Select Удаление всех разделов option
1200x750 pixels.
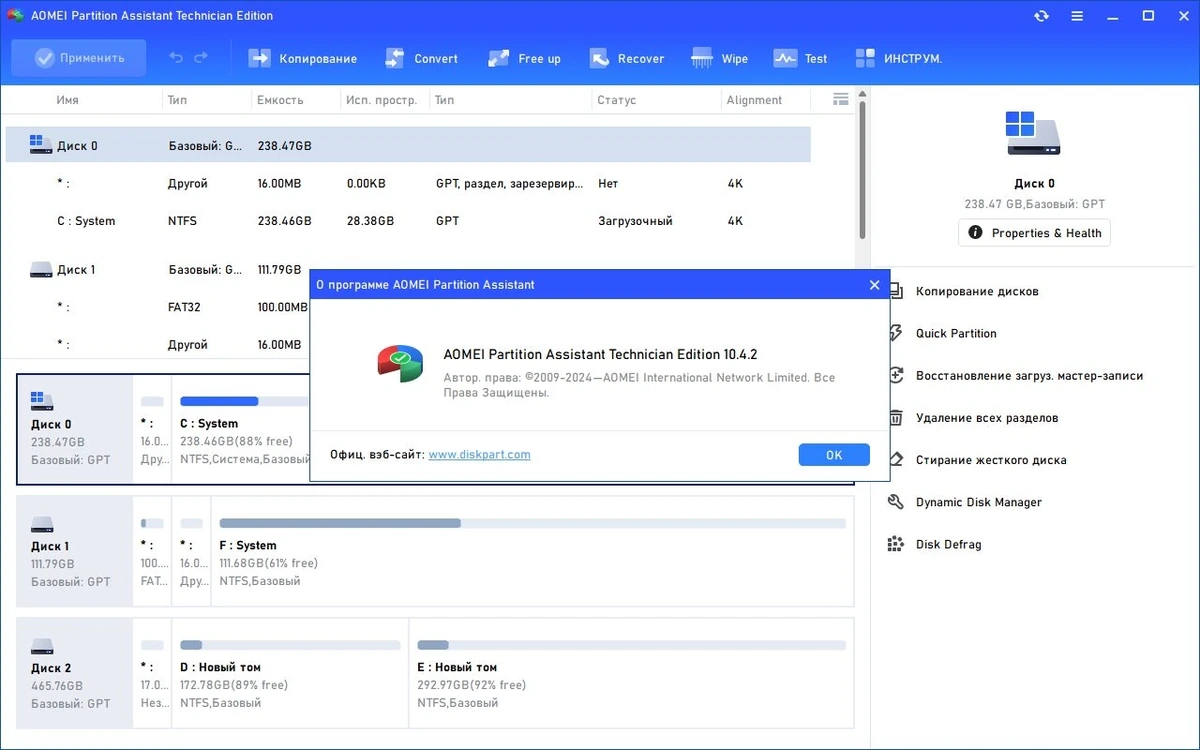(987, 418)
